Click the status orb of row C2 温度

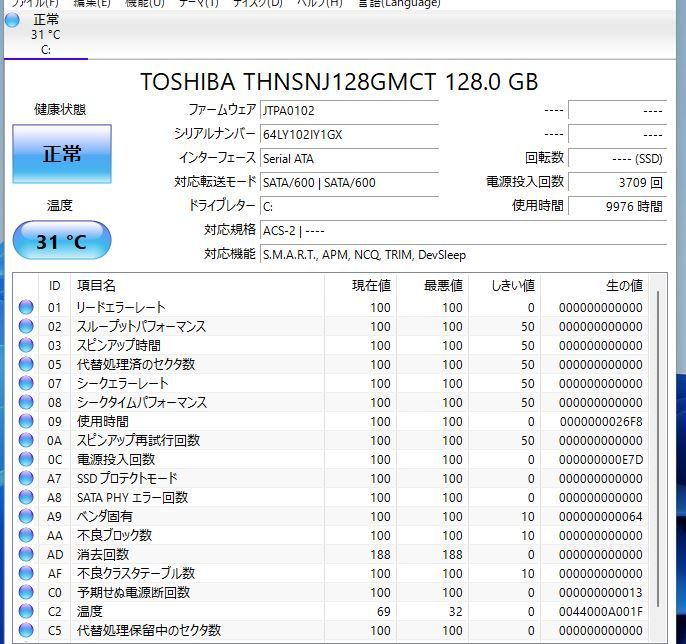[26, 612]
